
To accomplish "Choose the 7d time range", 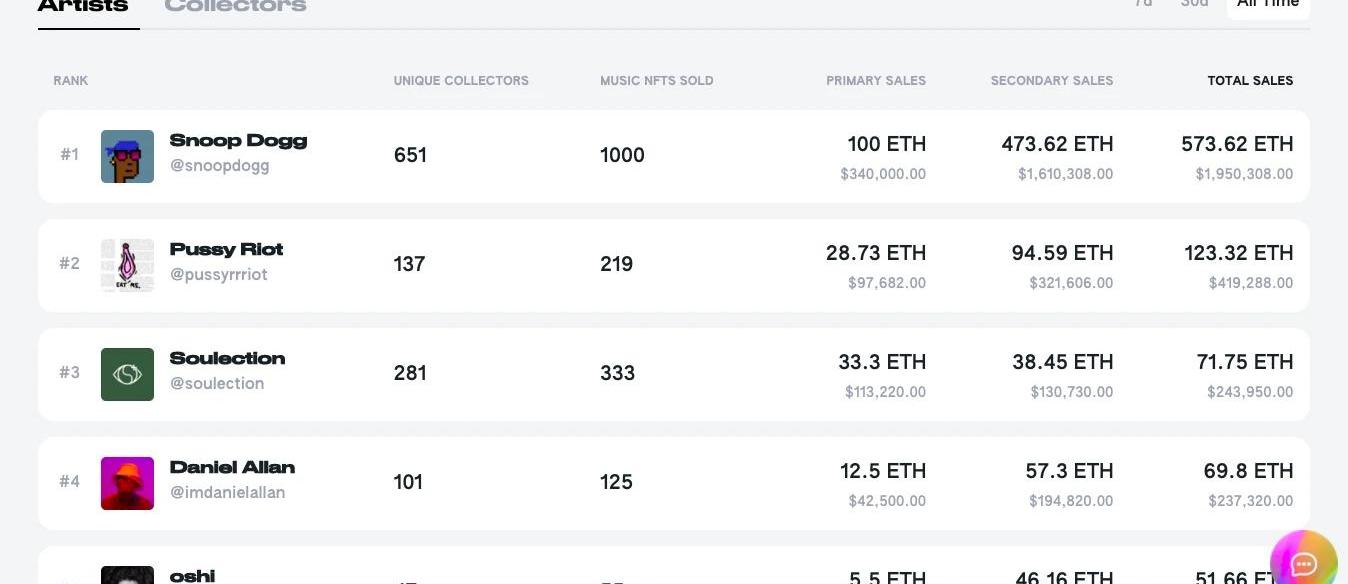I will [1143, 4].
